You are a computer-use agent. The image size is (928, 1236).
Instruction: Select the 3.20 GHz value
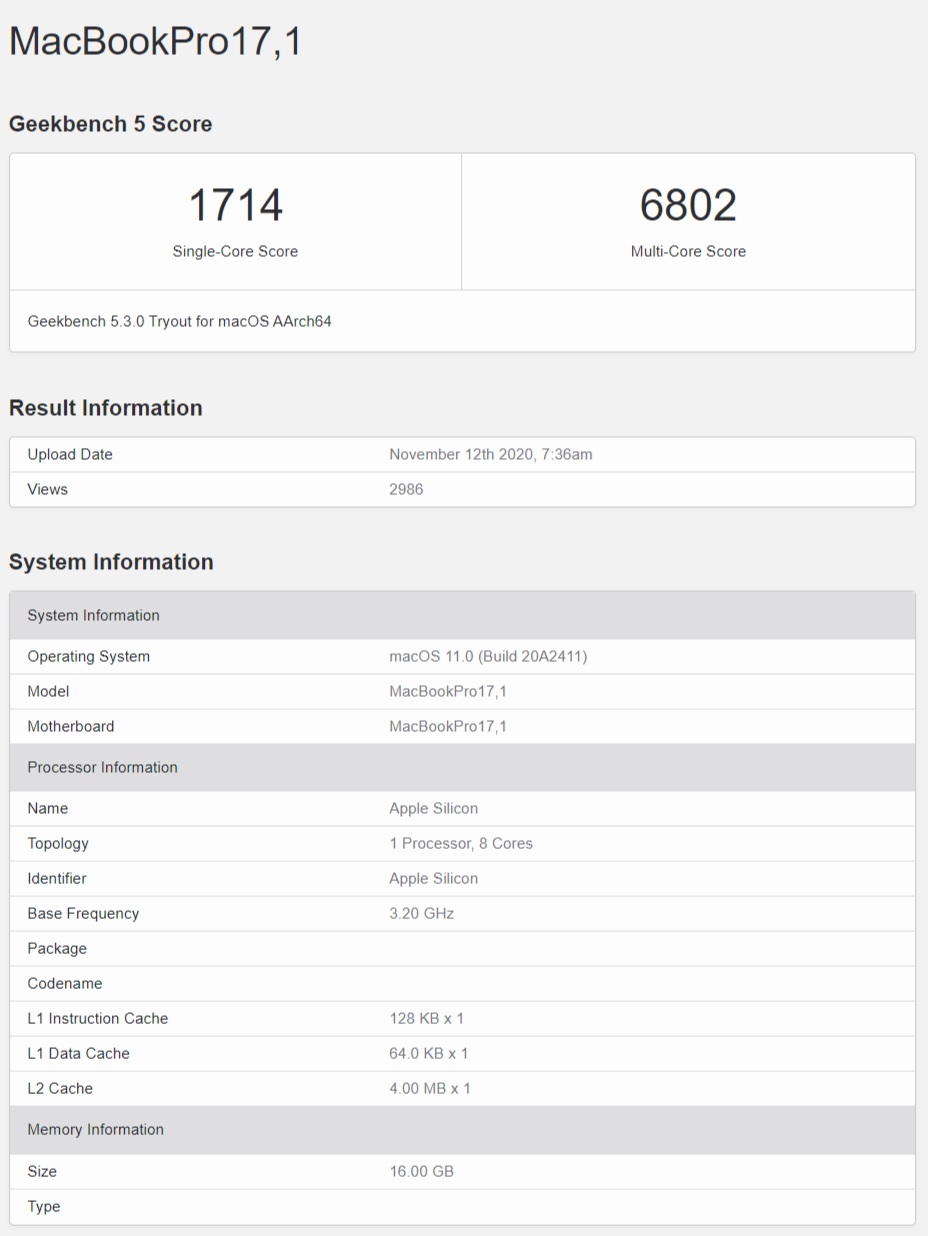tap(422, 913)
